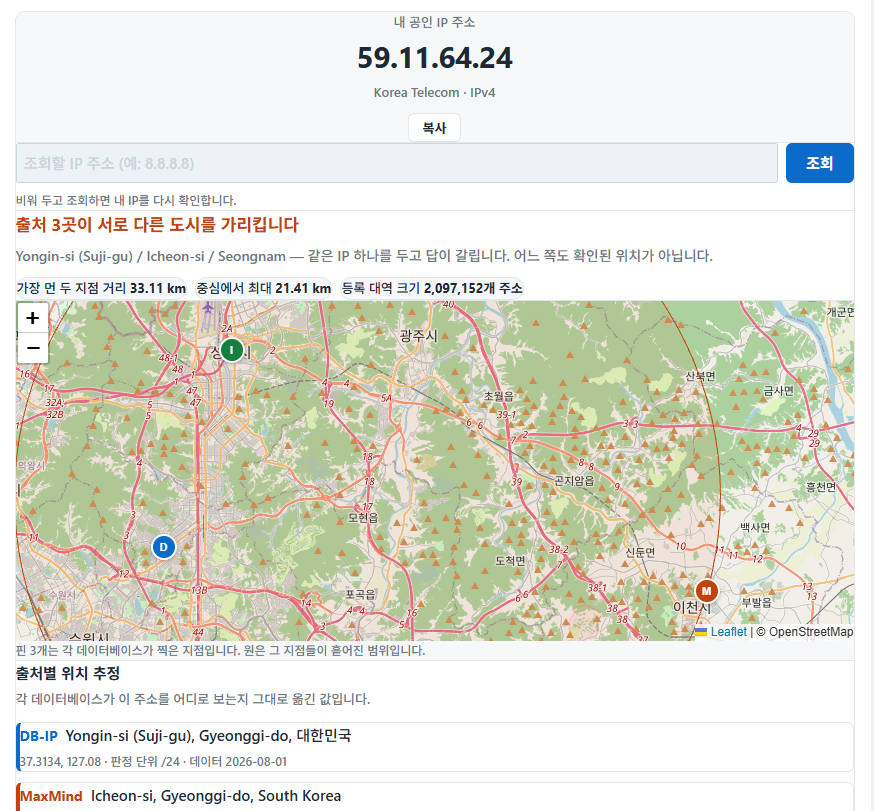Click the 등록 대역 크기 2,097,152개 주소 chip
The image size is (874, 811).
click(432, 288)
